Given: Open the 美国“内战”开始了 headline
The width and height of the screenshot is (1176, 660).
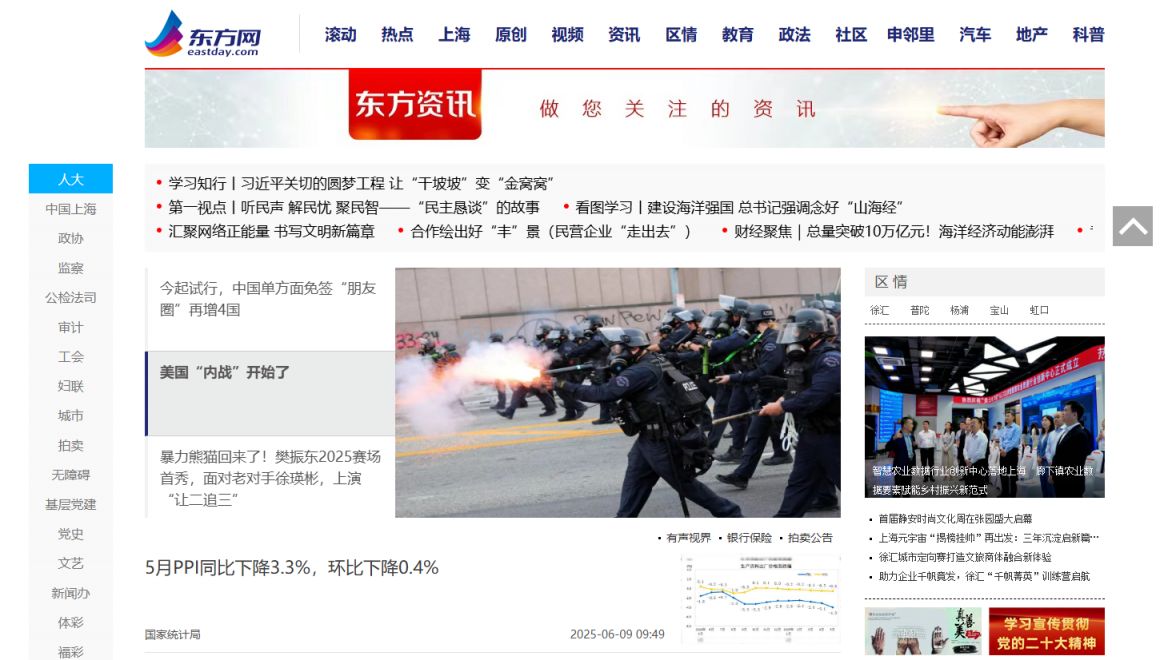Looking at the screenshot, I should (224, 372).
